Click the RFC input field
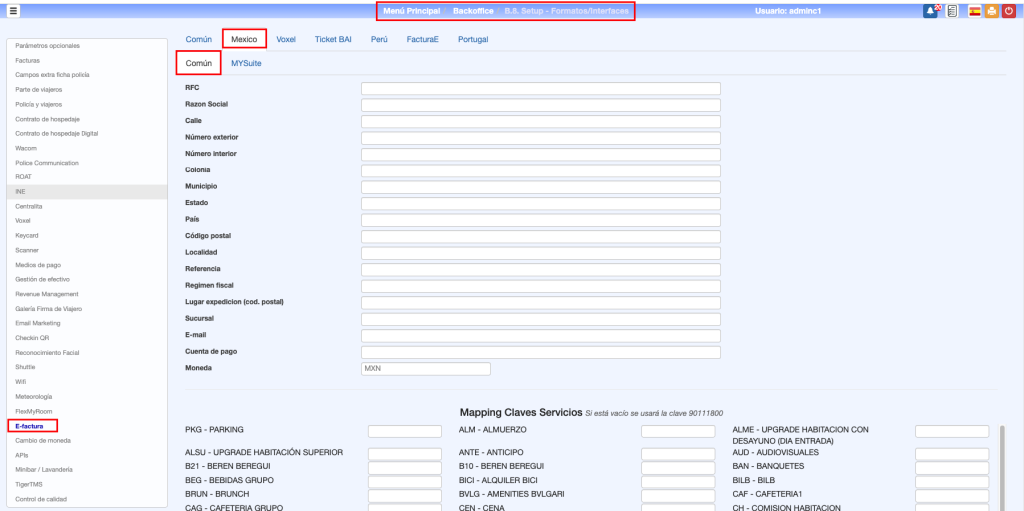Screen dimensions: 1024x511 [x=540, y=88]
